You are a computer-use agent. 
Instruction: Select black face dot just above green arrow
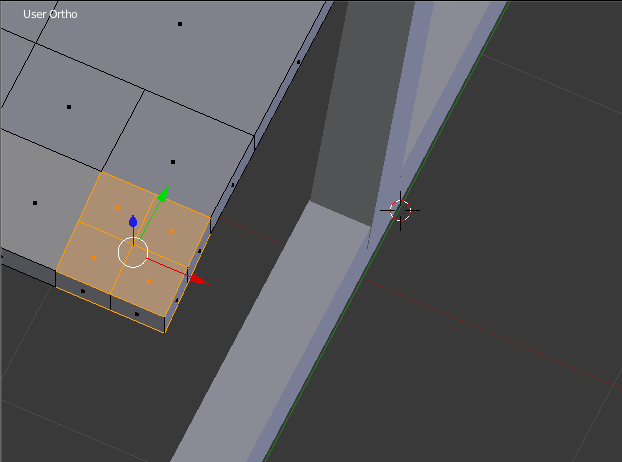click(x=173, y=162)
